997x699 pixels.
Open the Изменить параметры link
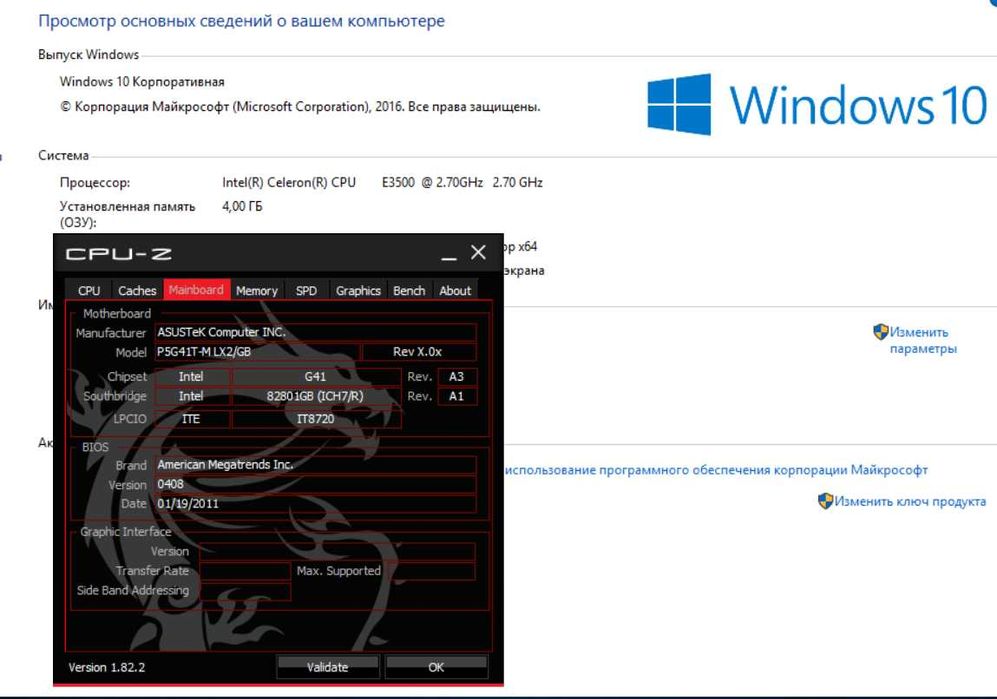923,340
